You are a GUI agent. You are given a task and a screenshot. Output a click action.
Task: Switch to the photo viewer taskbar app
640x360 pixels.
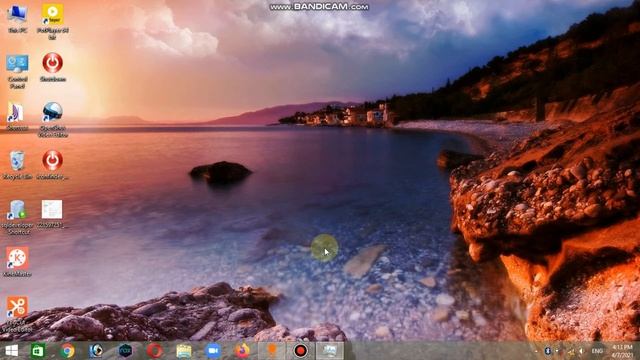(x=330, y=351)
